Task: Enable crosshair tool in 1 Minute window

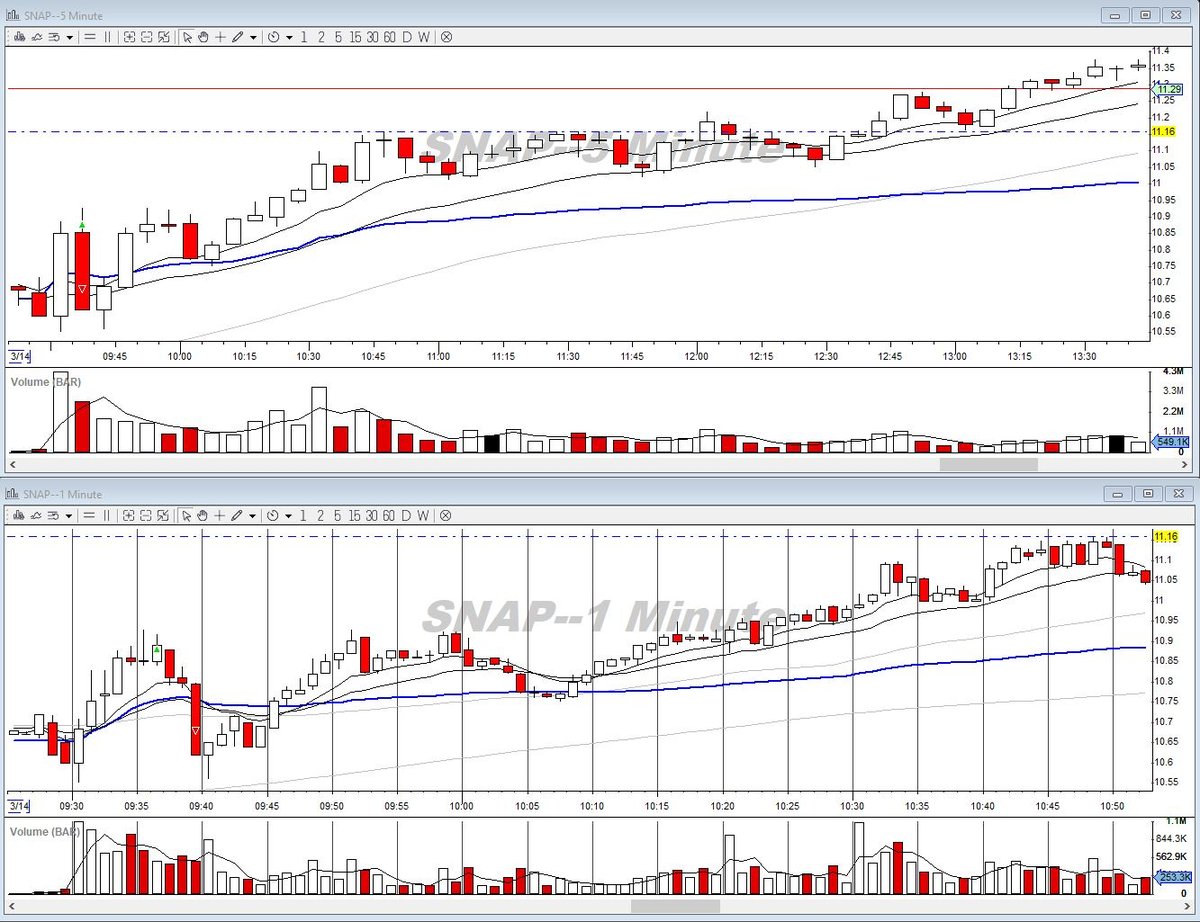Action: 220,515
